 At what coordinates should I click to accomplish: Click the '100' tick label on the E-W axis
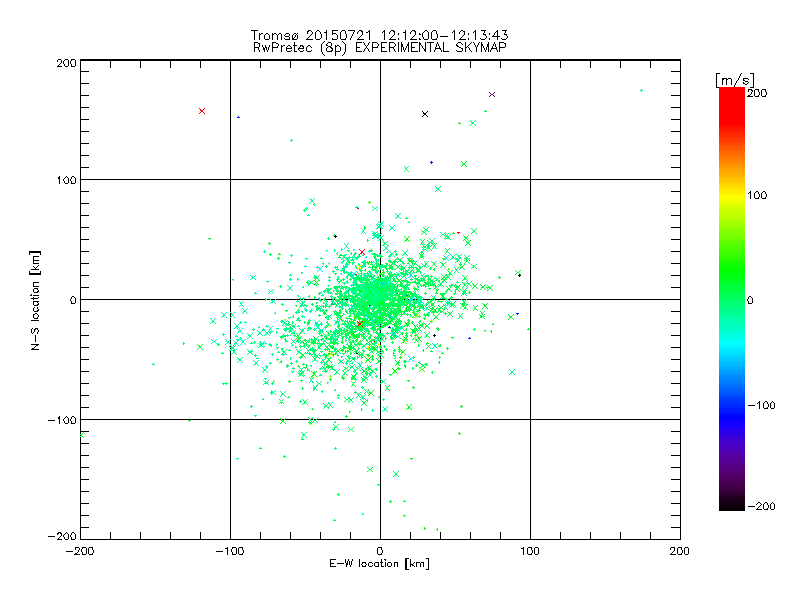point(530,551)
